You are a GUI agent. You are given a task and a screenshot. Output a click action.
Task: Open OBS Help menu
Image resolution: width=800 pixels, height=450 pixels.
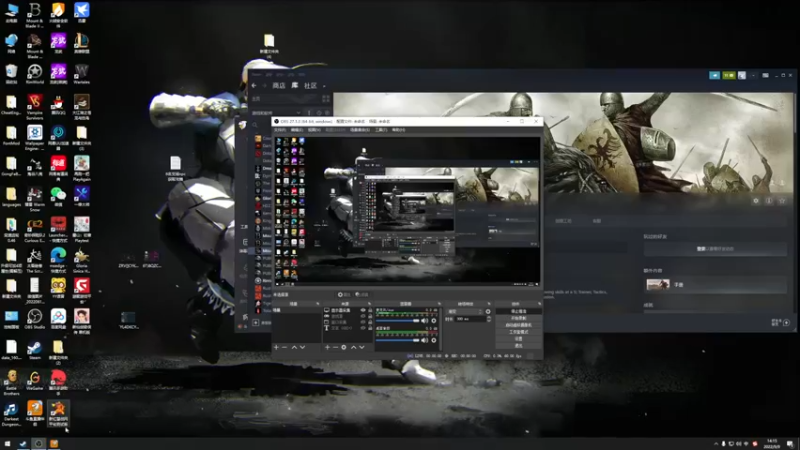pos(398,130)
